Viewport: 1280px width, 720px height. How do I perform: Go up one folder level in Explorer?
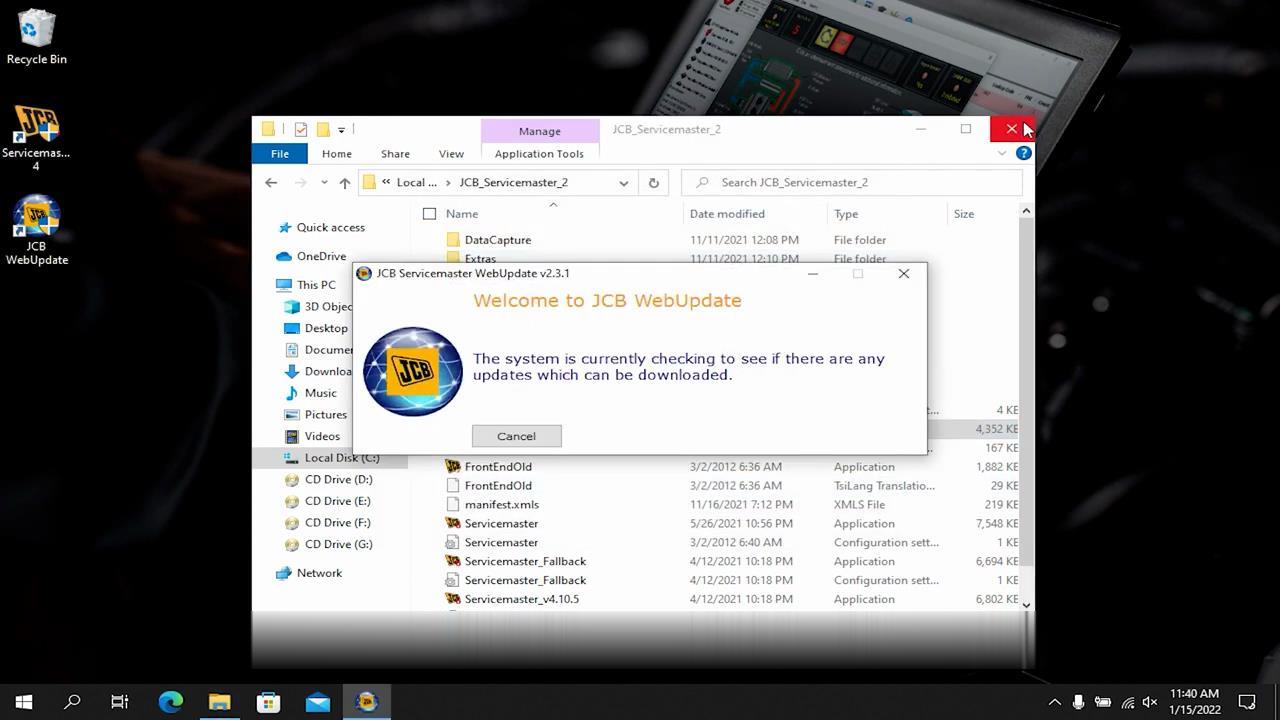(345, 183)
